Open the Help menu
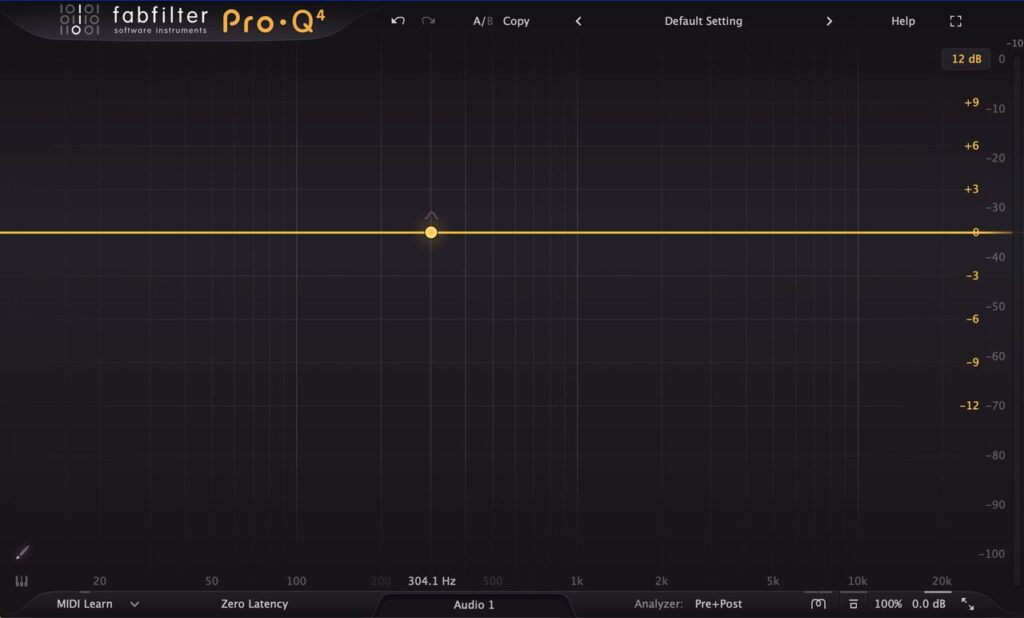Image resolution: width=1024 pixels, height=618 pixels. [903, 21]
